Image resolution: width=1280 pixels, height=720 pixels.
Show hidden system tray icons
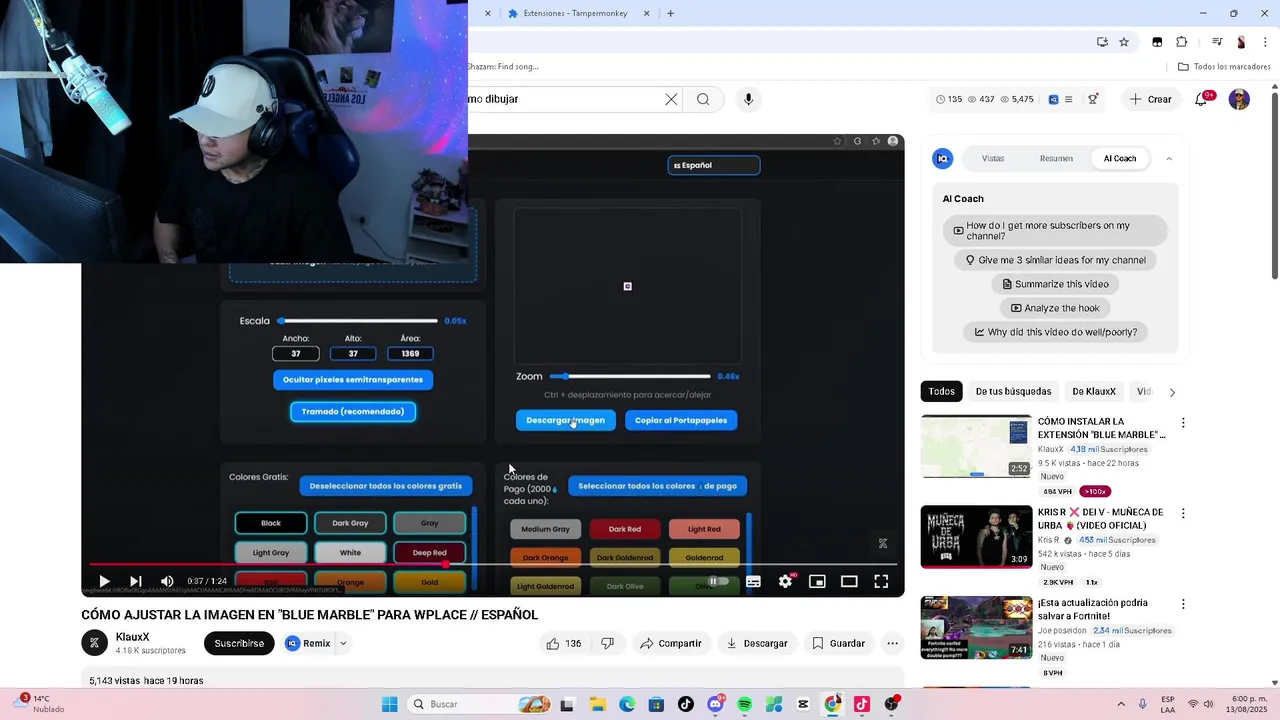coord(1120,704)
